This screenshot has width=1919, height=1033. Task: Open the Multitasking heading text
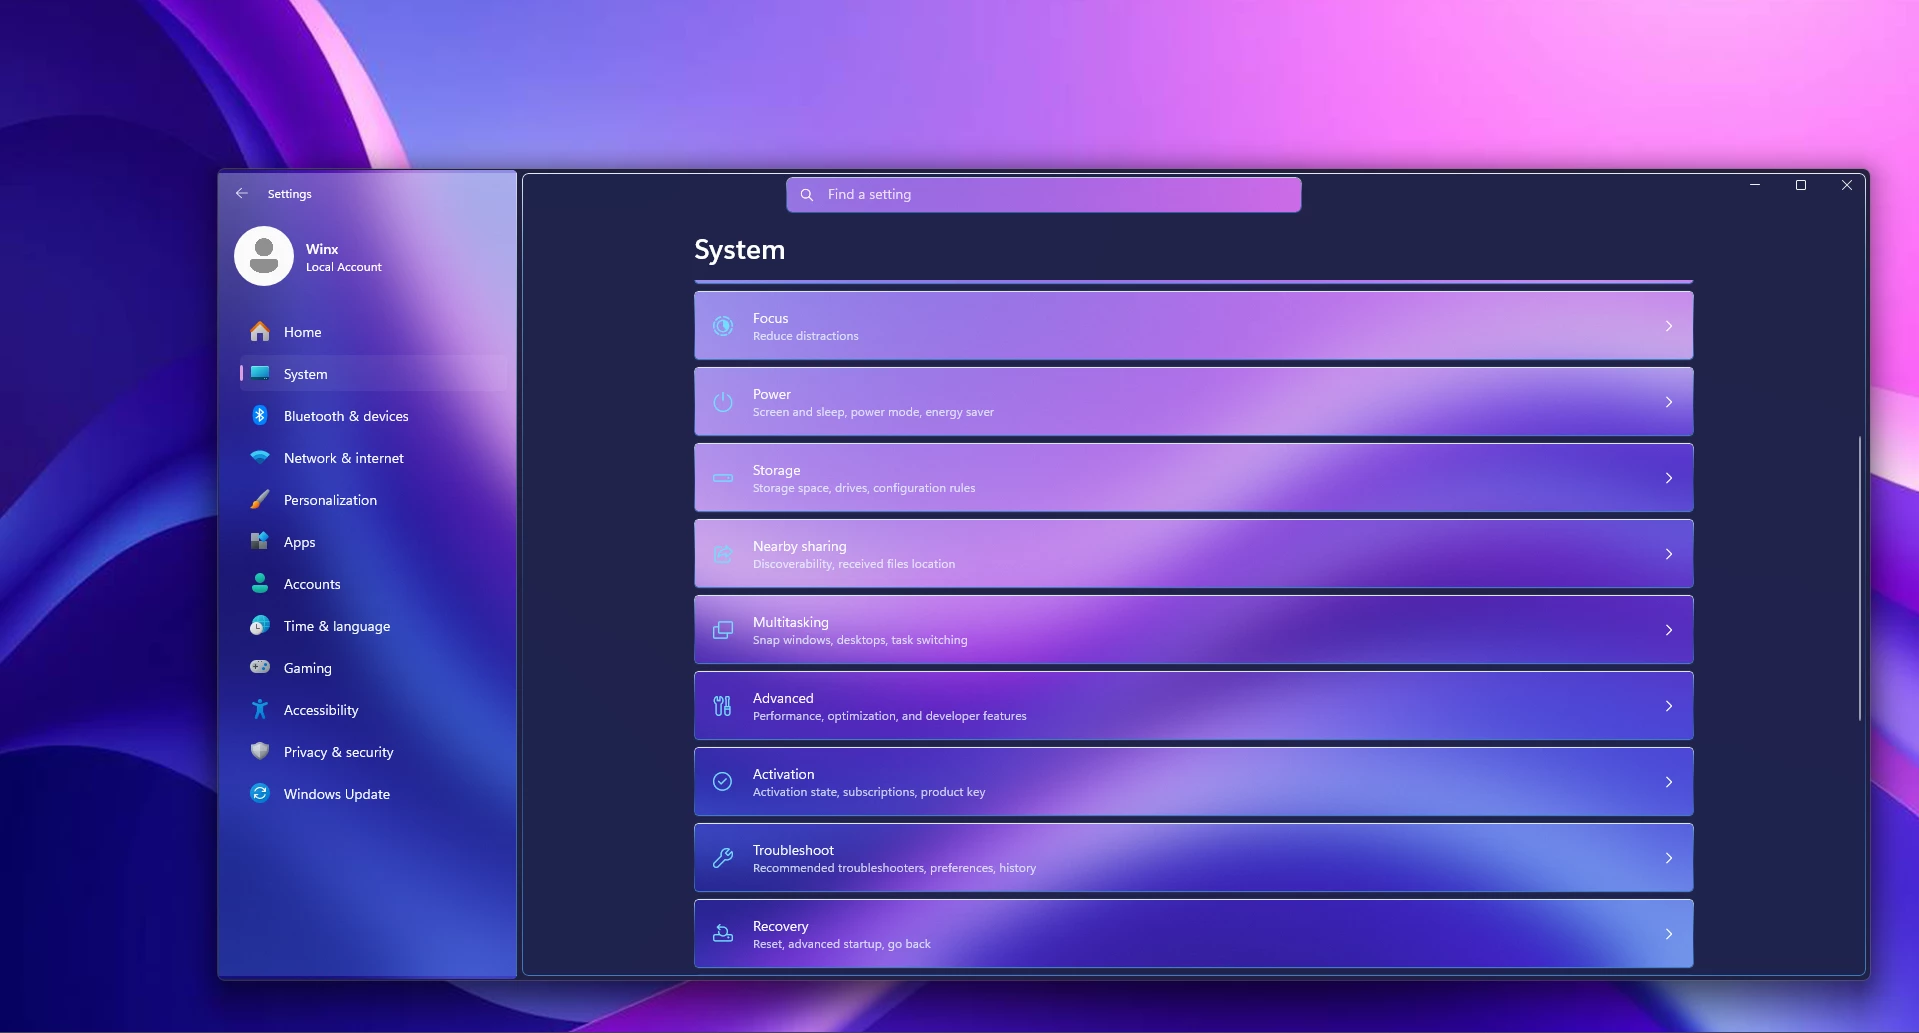click(791, 622)
